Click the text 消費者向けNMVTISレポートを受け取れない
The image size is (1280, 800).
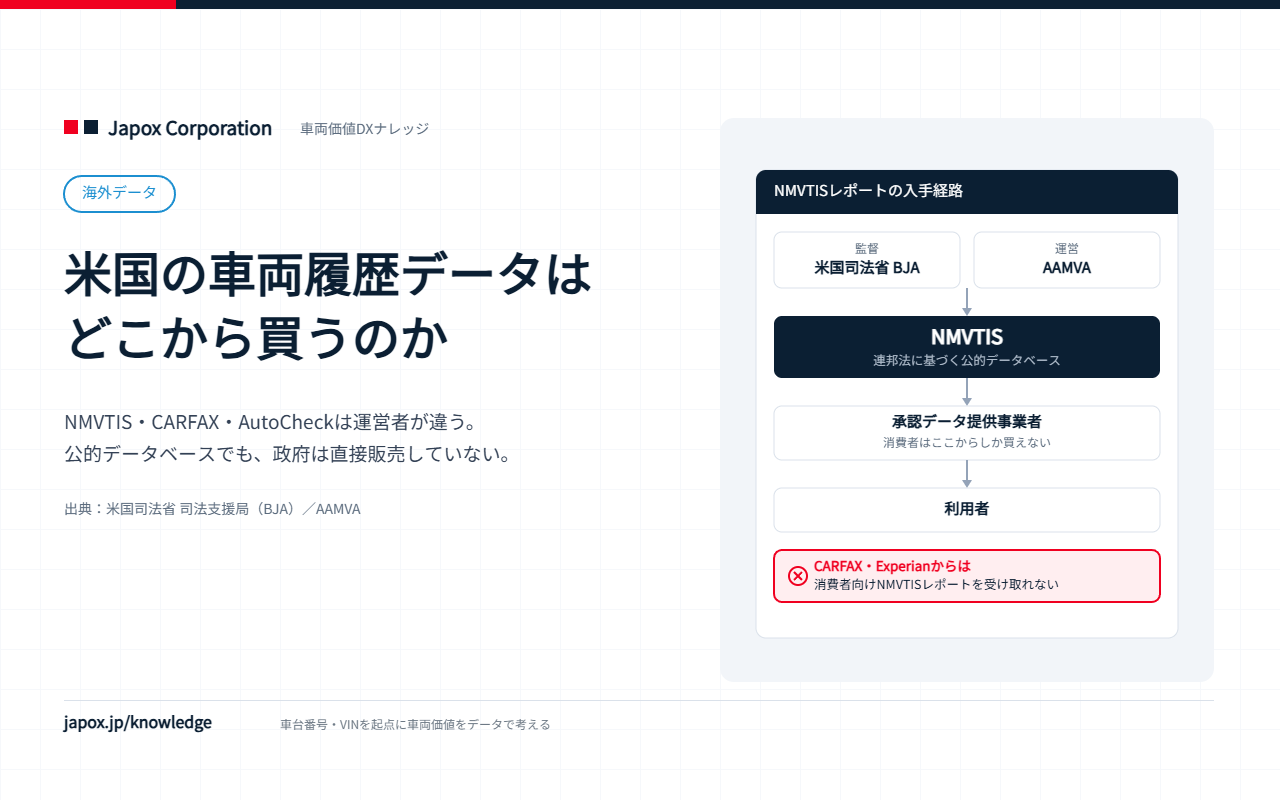[x=936, y=585]
